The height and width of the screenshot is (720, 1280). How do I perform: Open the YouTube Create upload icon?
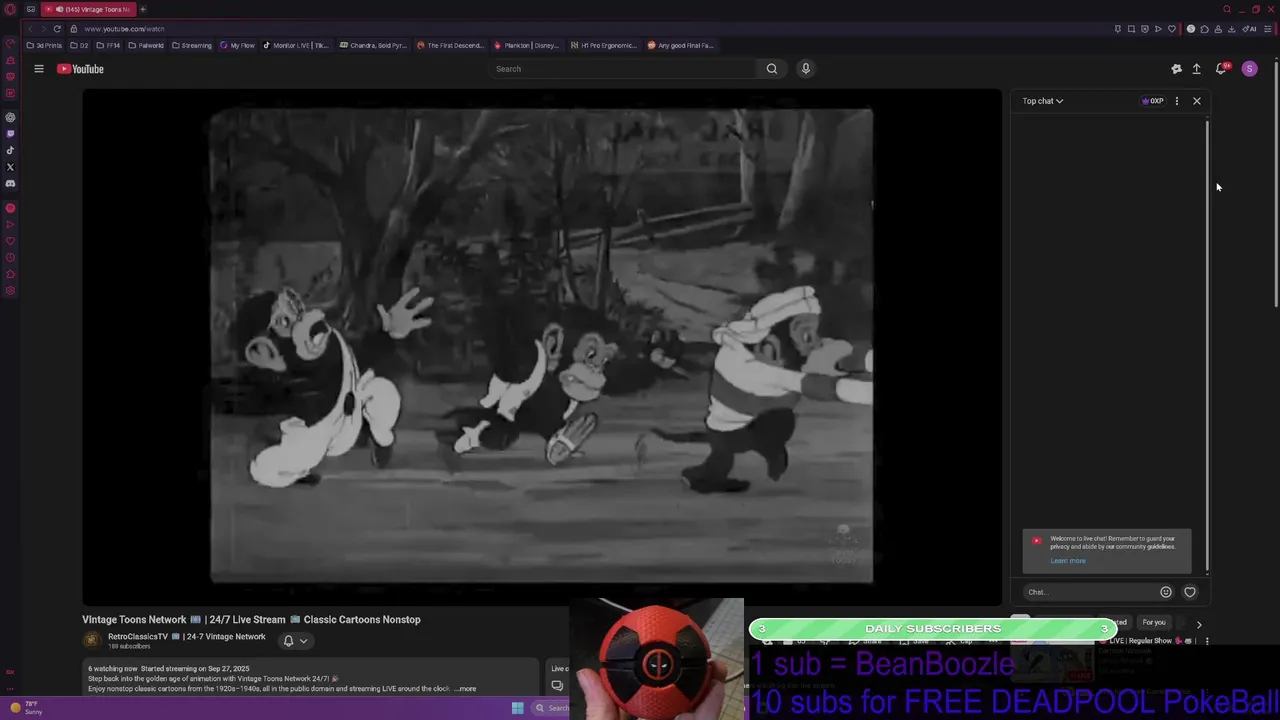(1196, 69)
